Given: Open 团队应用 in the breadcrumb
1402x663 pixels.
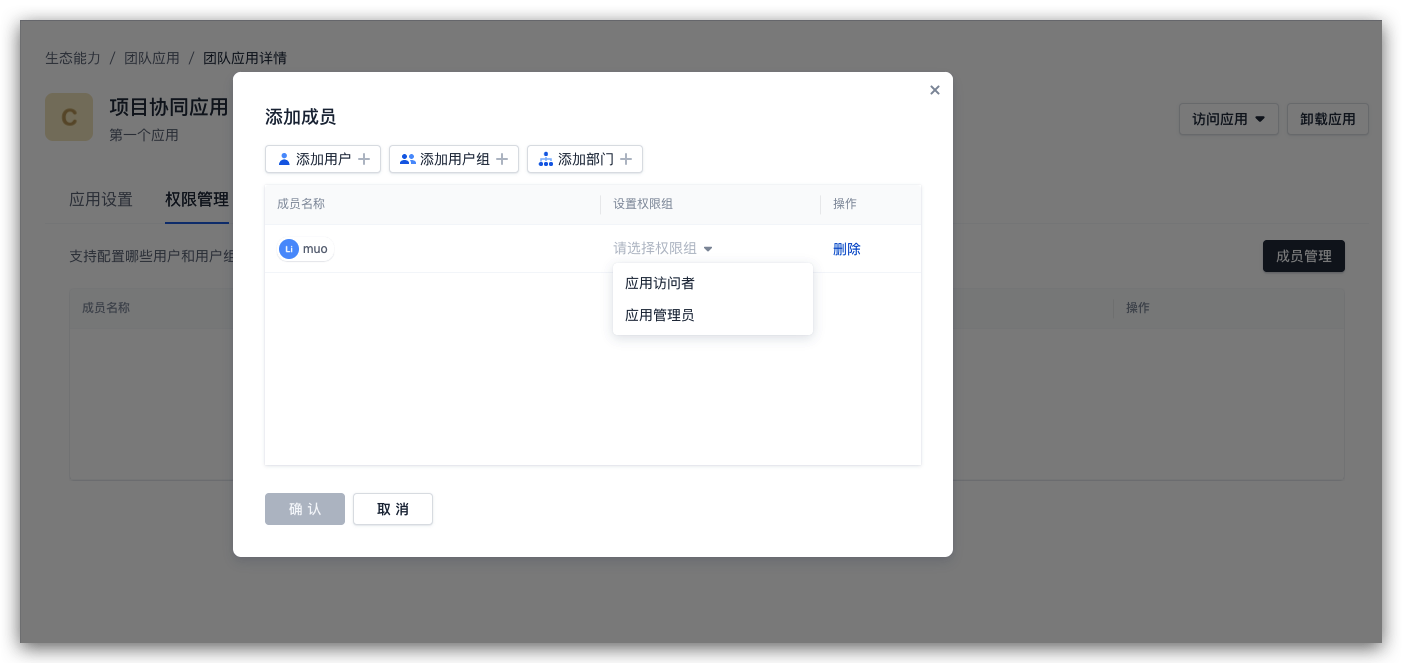Looking at the screenshot, I should [x=152, y=58].
